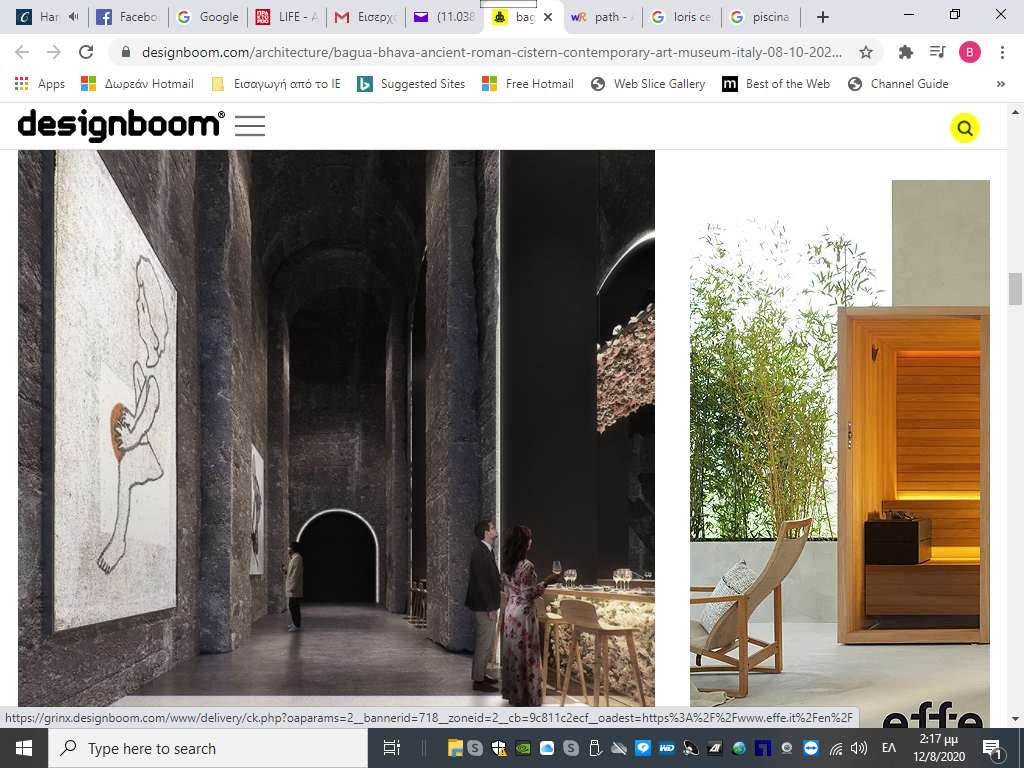The width and height of the screenshot is (1024, 768).
Task: Reload the current page
Action: click(86, 52)
